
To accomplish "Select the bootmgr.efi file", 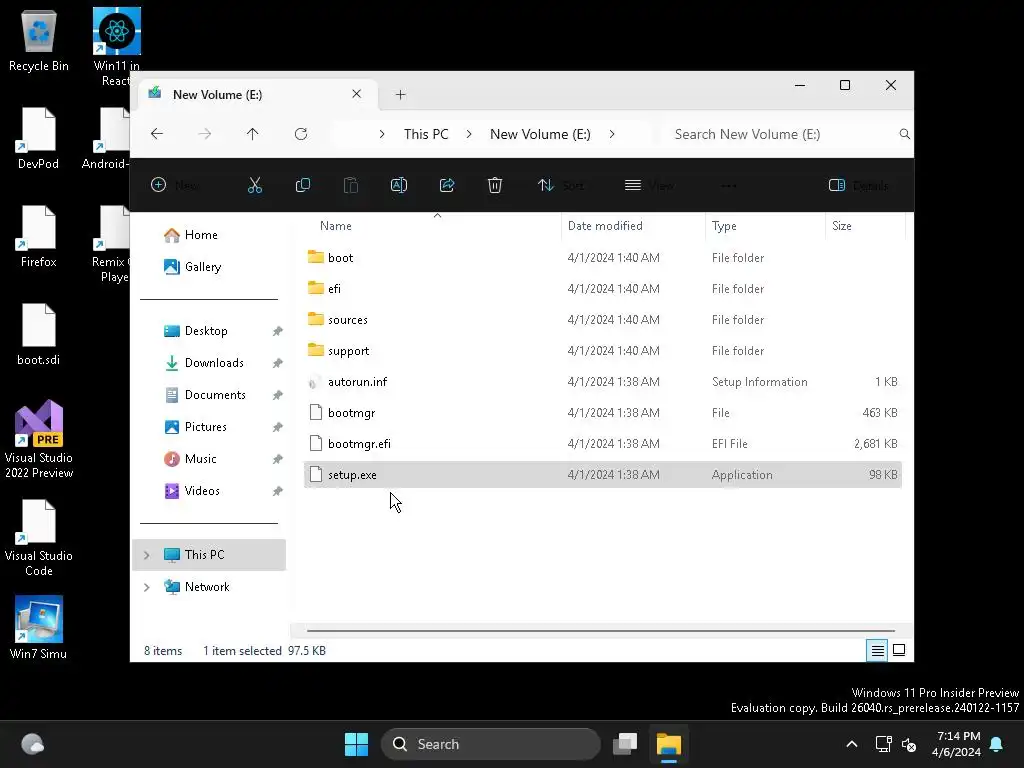I will (603, 444).
